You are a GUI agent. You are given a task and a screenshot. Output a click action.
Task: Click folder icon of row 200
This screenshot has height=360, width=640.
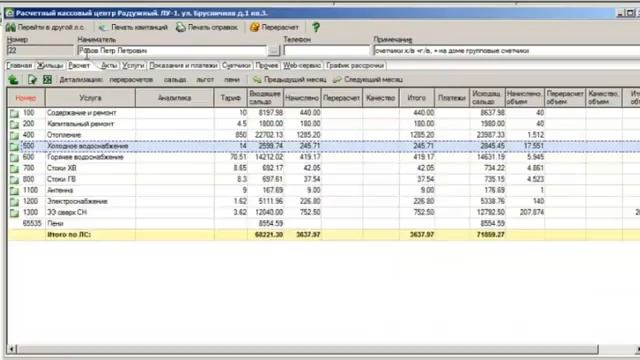[x=14, y=124]
